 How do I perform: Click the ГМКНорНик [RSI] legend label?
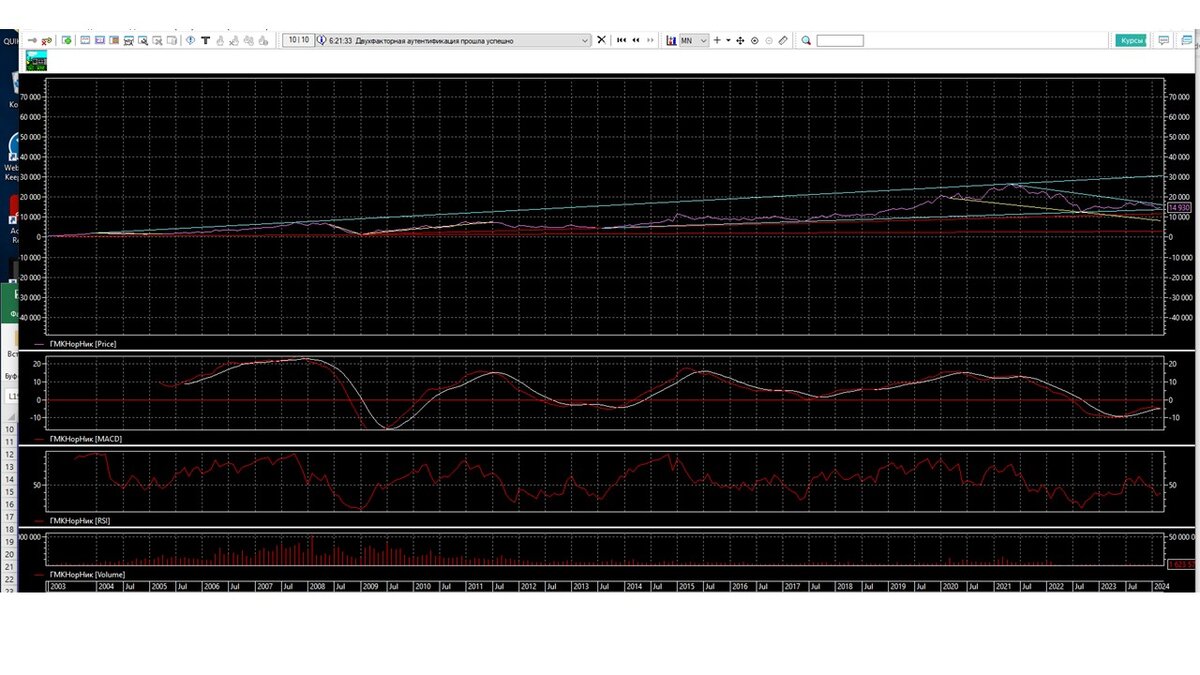pos(80,521)
